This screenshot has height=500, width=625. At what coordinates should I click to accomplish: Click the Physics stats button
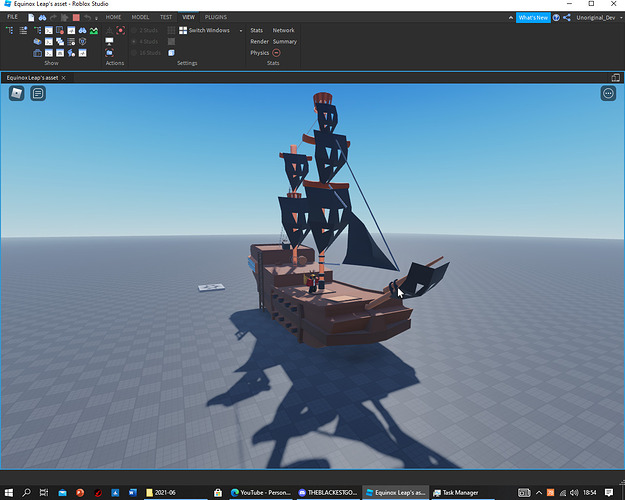coord(259,53)
